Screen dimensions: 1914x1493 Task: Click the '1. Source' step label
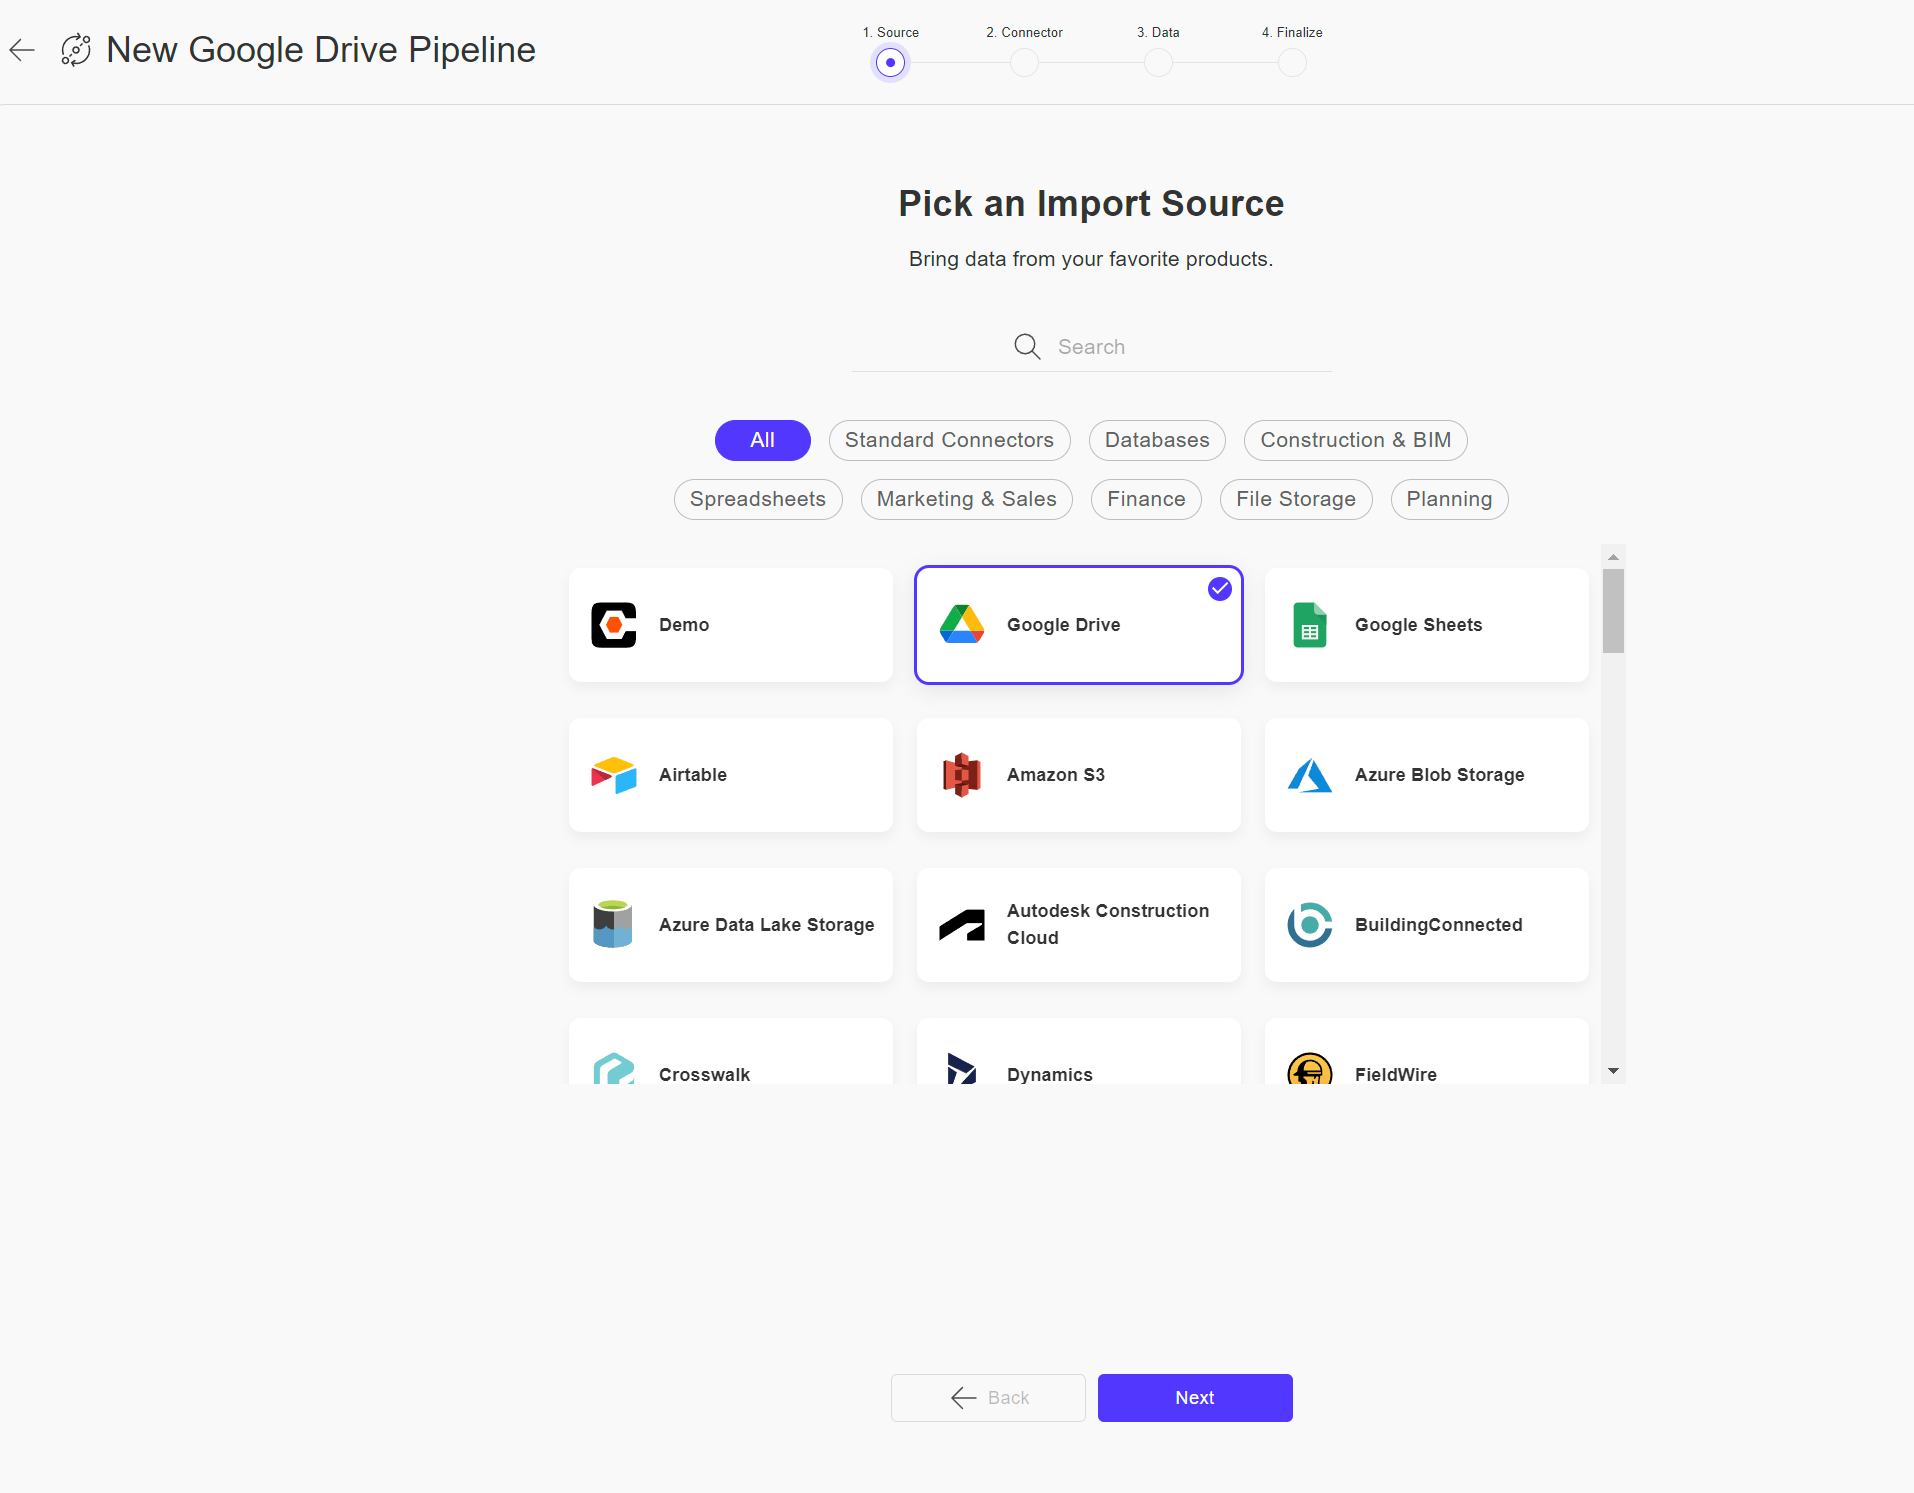890,32
